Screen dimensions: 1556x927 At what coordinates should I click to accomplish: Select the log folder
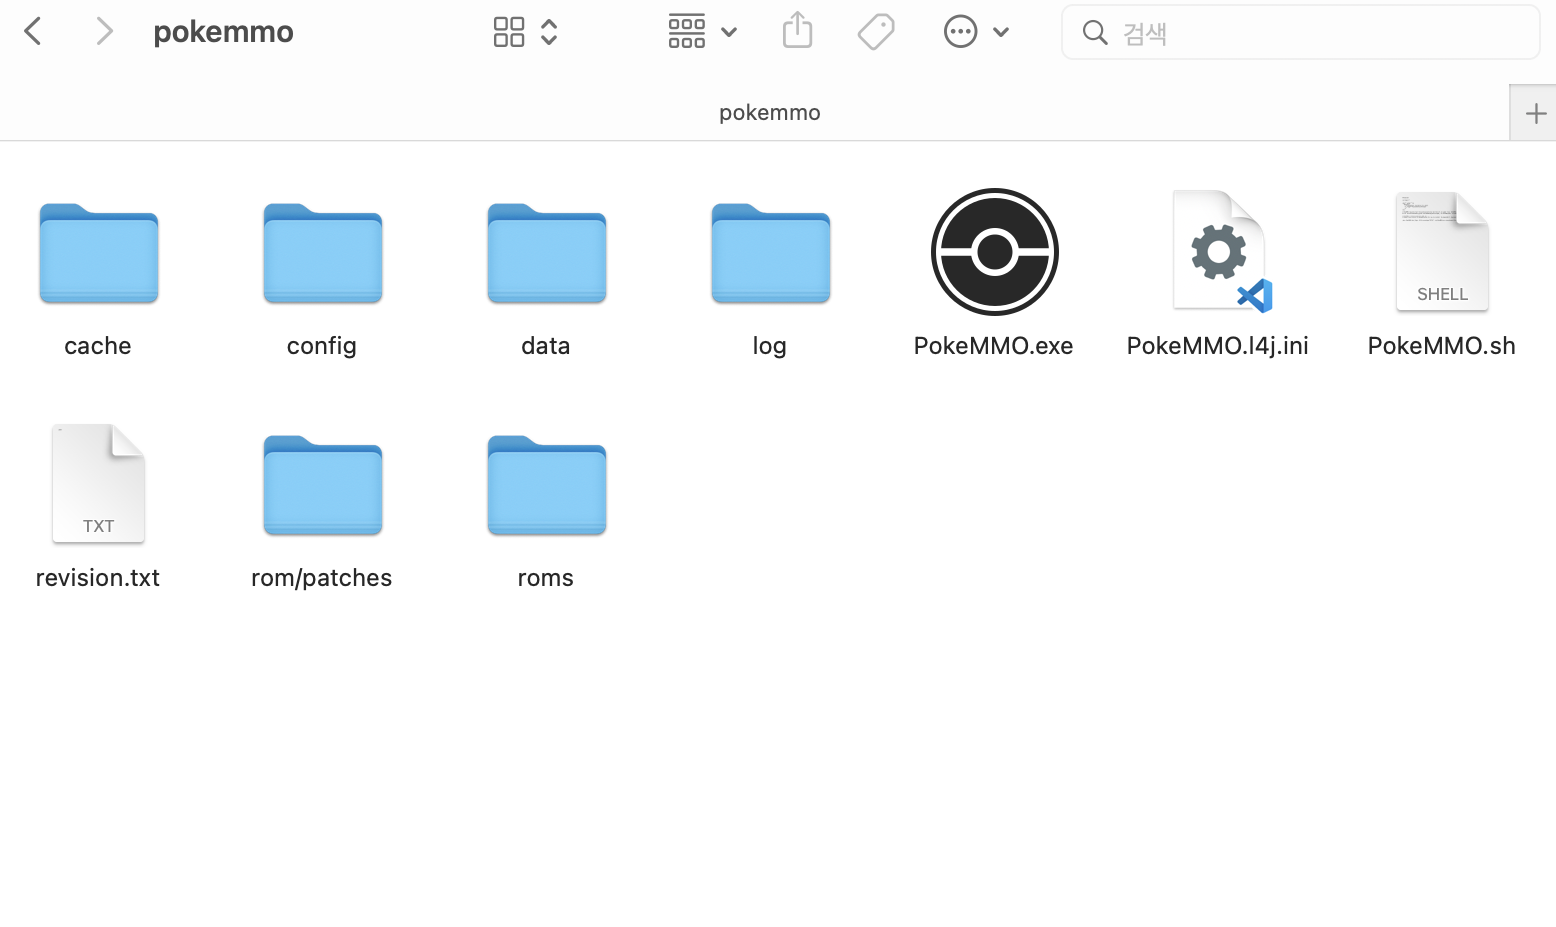coord(770,254)
